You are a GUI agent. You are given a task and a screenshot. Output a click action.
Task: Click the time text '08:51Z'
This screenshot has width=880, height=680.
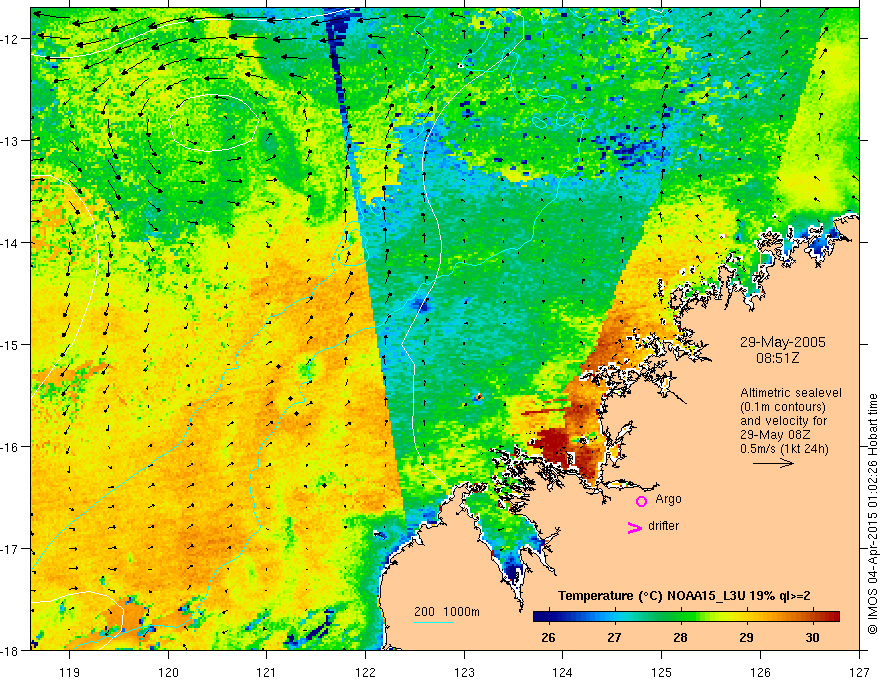777,358
